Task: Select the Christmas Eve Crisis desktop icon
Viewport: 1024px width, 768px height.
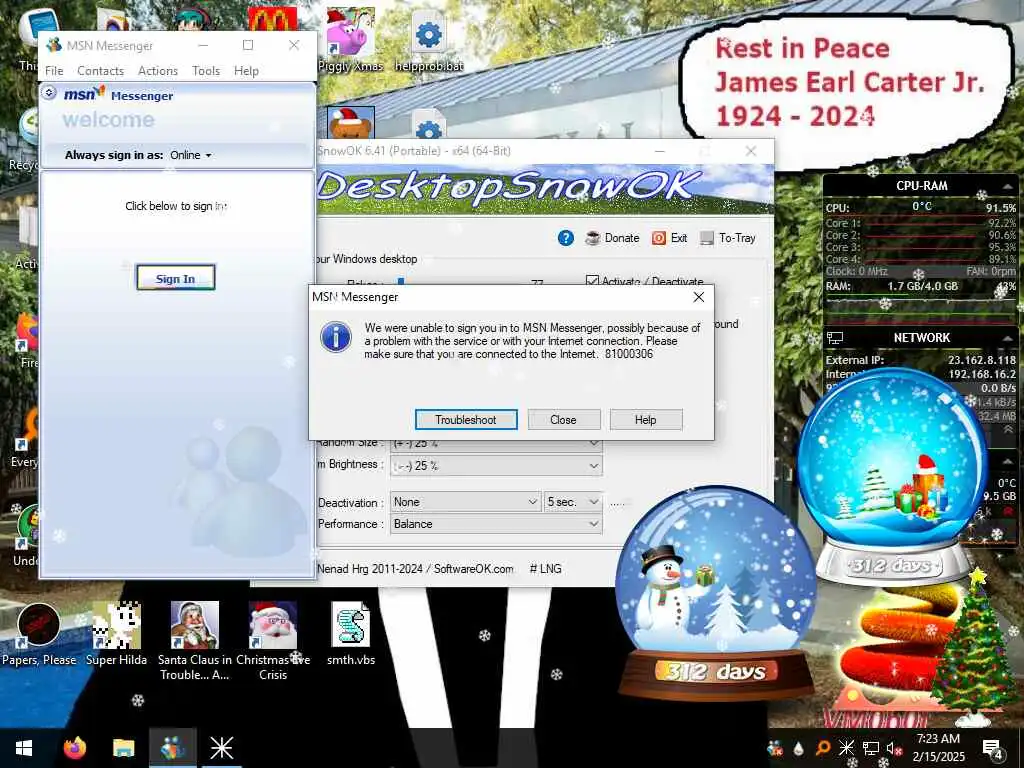Action: (273, 641)
